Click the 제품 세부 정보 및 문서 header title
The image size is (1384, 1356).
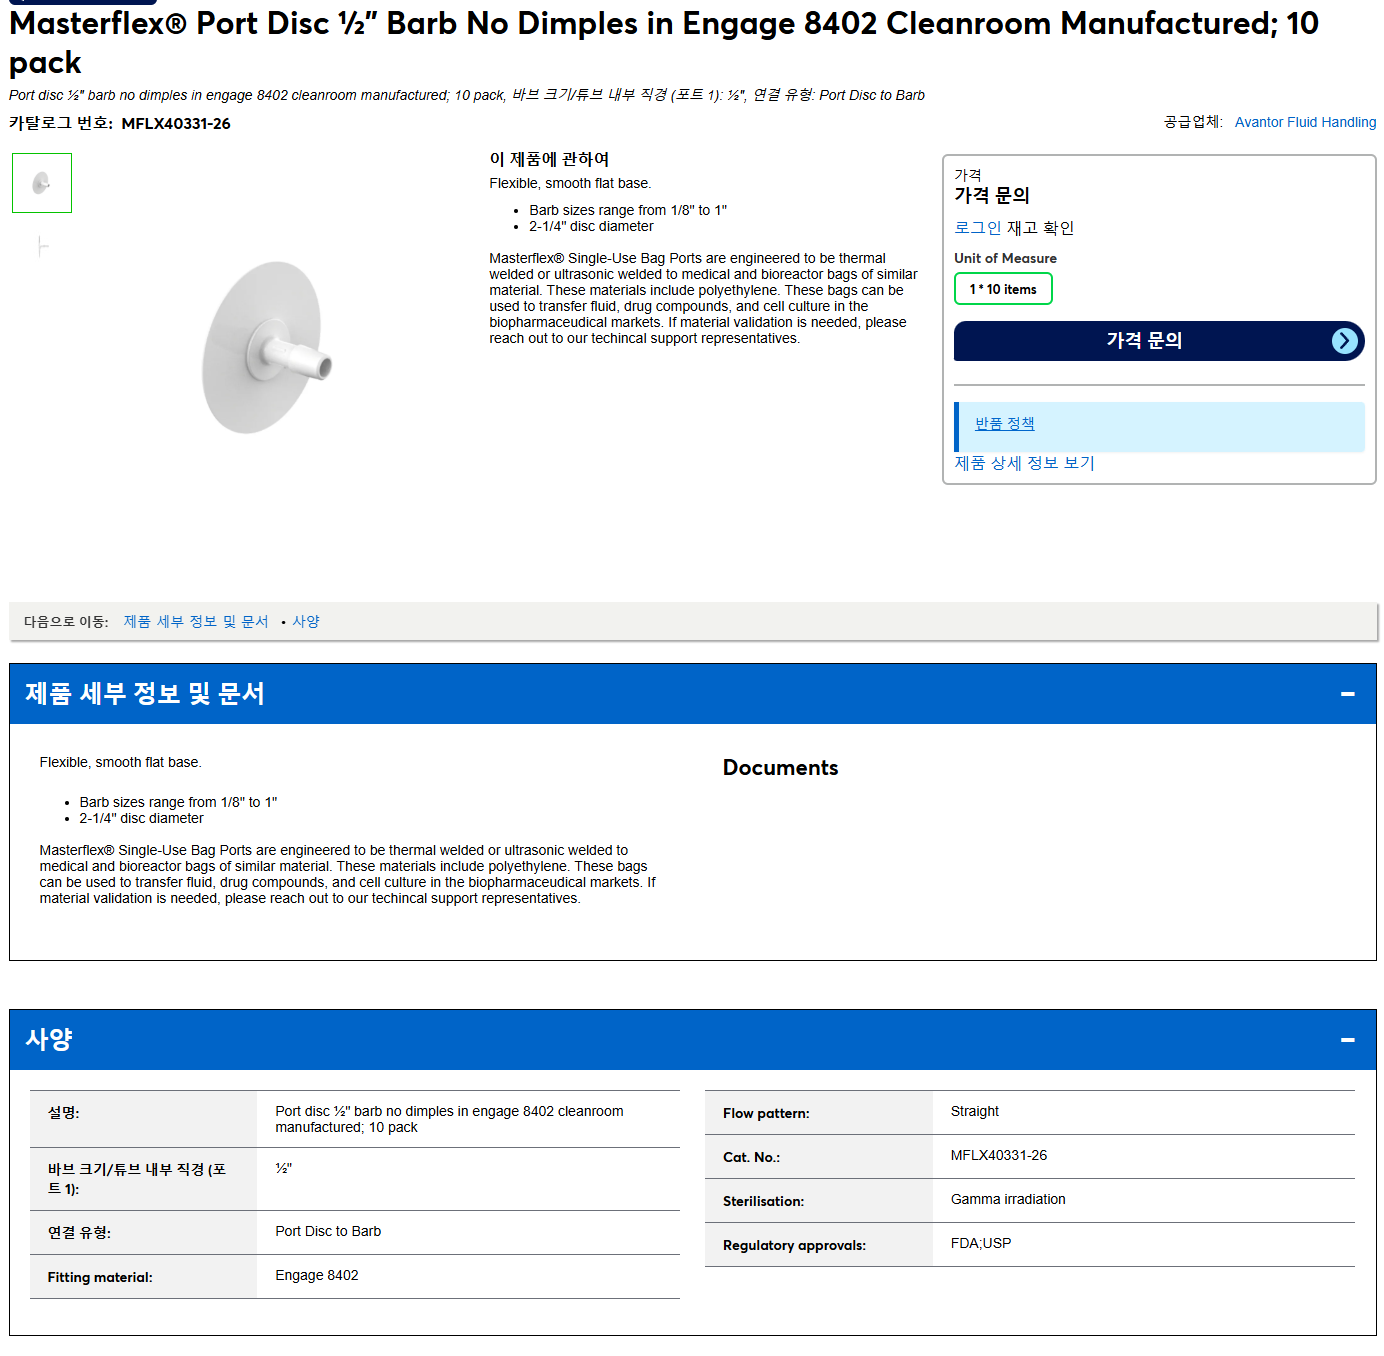coord(145,694)
